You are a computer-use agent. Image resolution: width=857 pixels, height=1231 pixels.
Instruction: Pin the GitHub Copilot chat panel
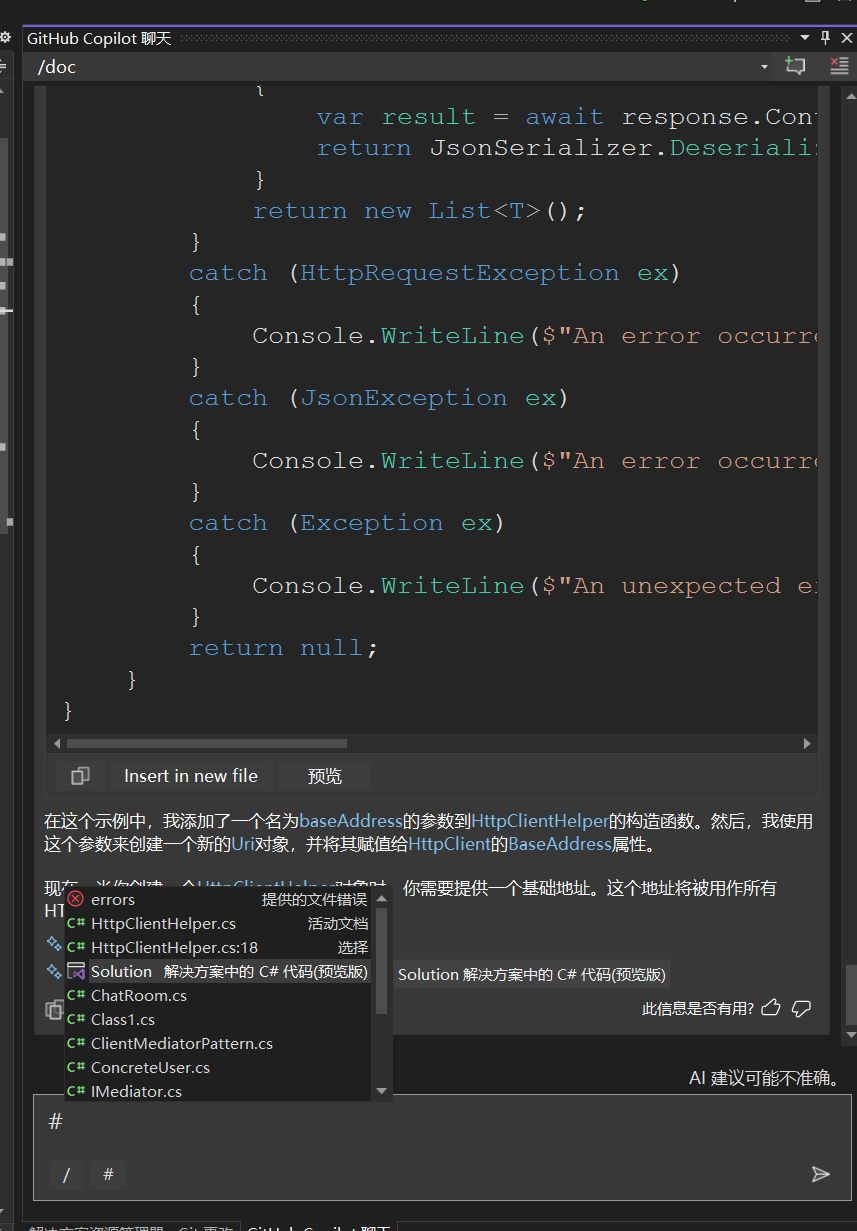[x=825, y=38]
